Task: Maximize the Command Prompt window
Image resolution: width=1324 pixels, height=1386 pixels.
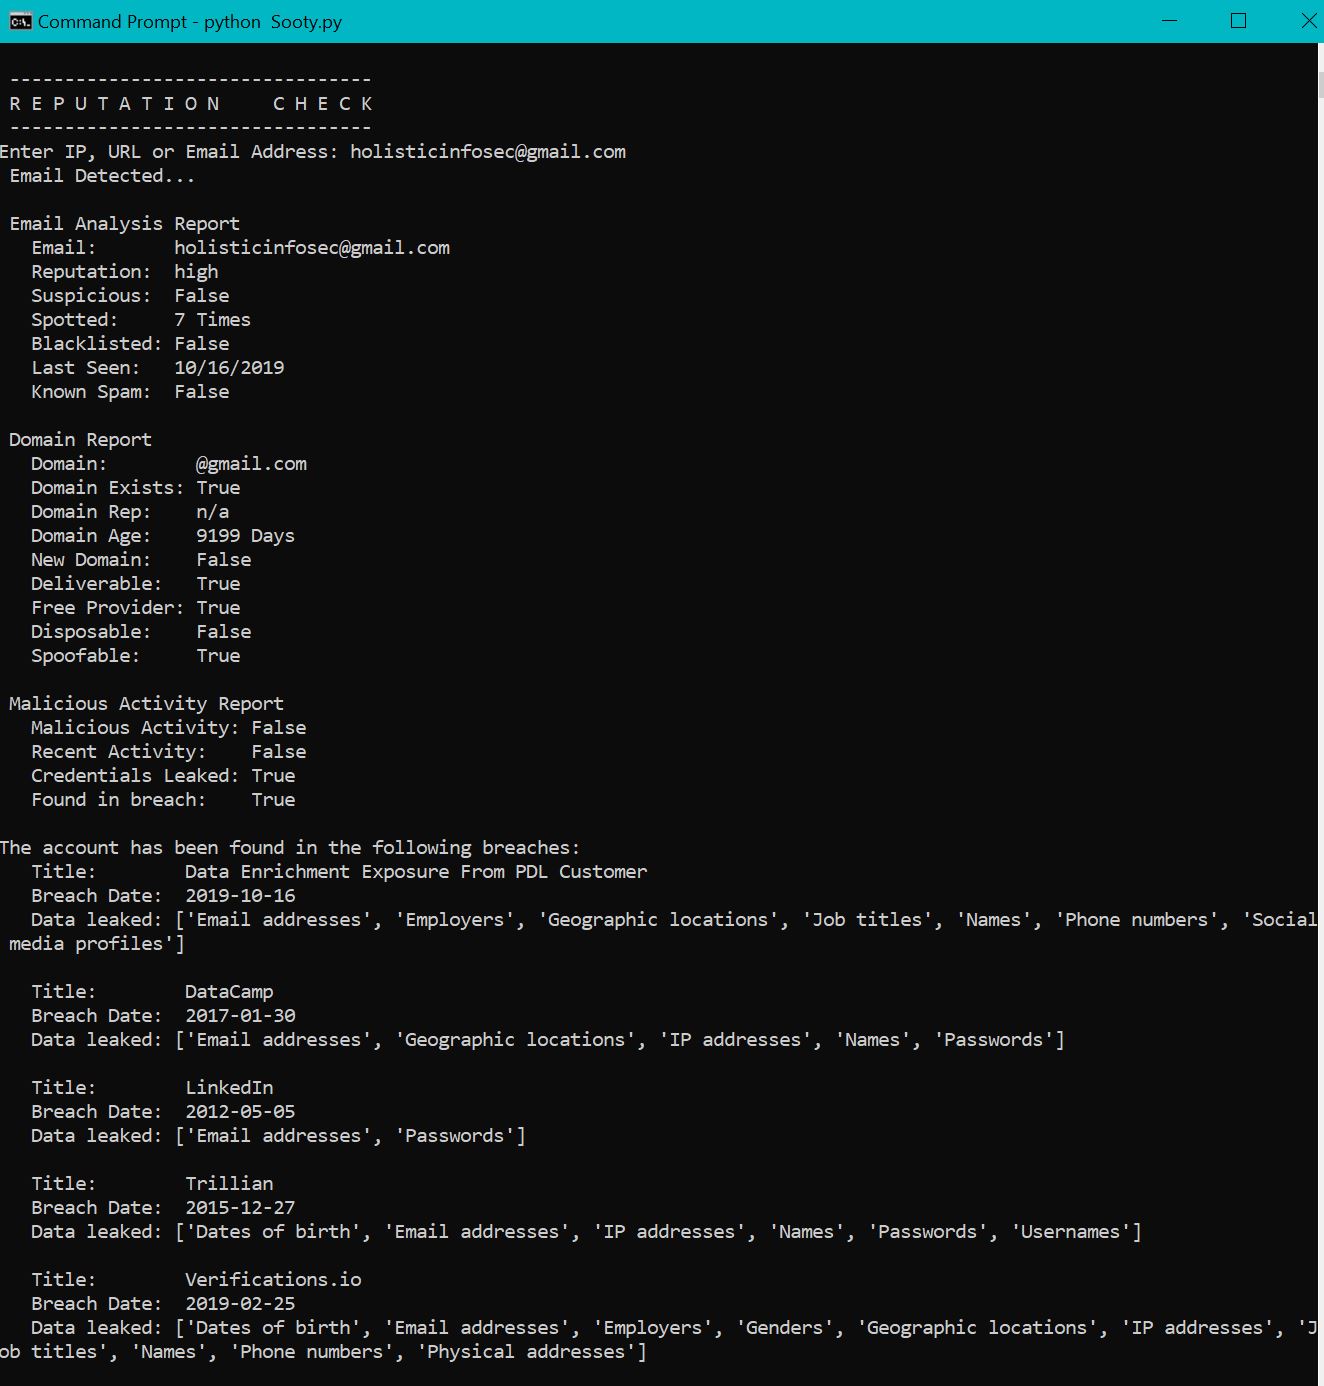Action: pos(1239,21)
